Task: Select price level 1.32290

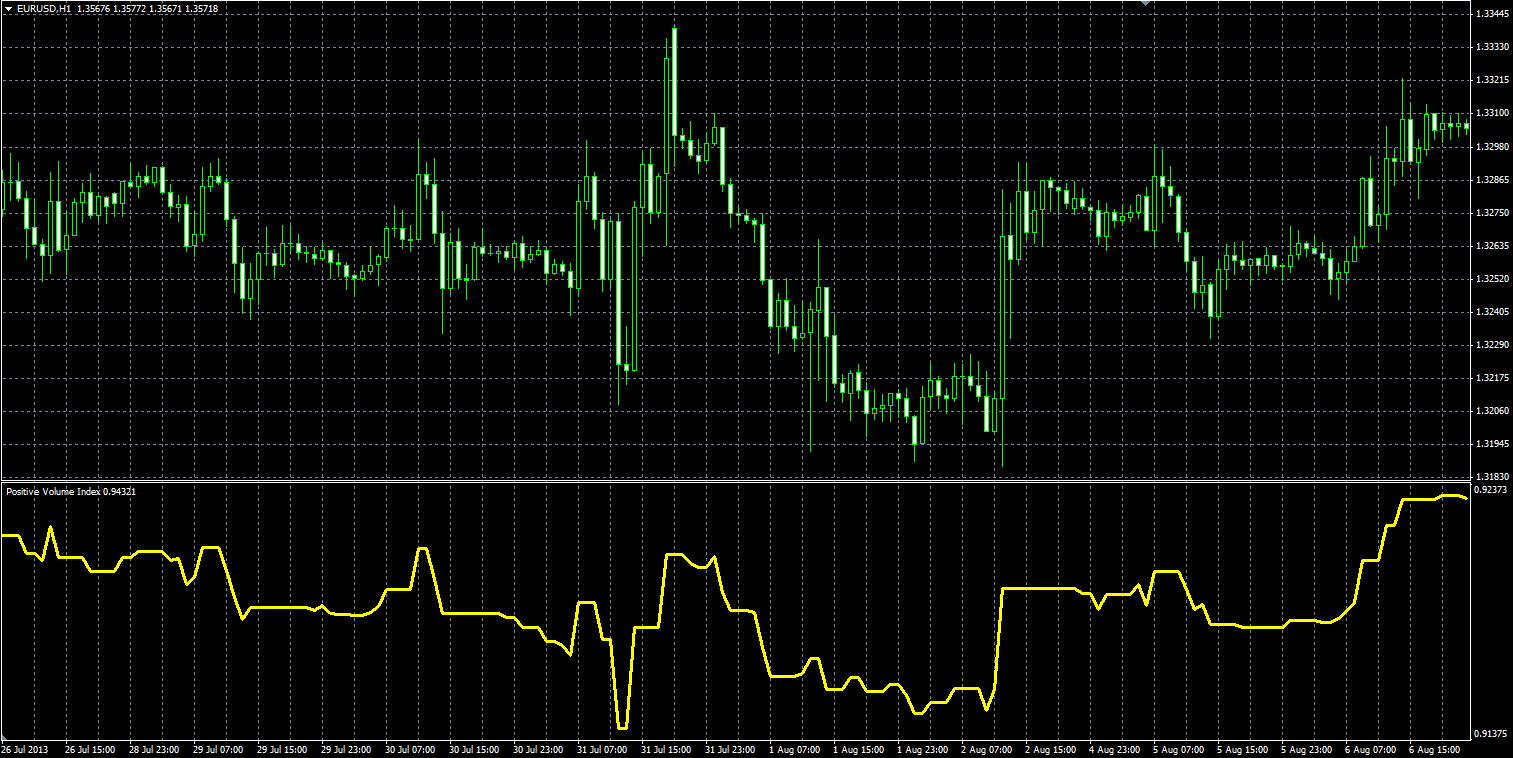Action: [1492, 345]
